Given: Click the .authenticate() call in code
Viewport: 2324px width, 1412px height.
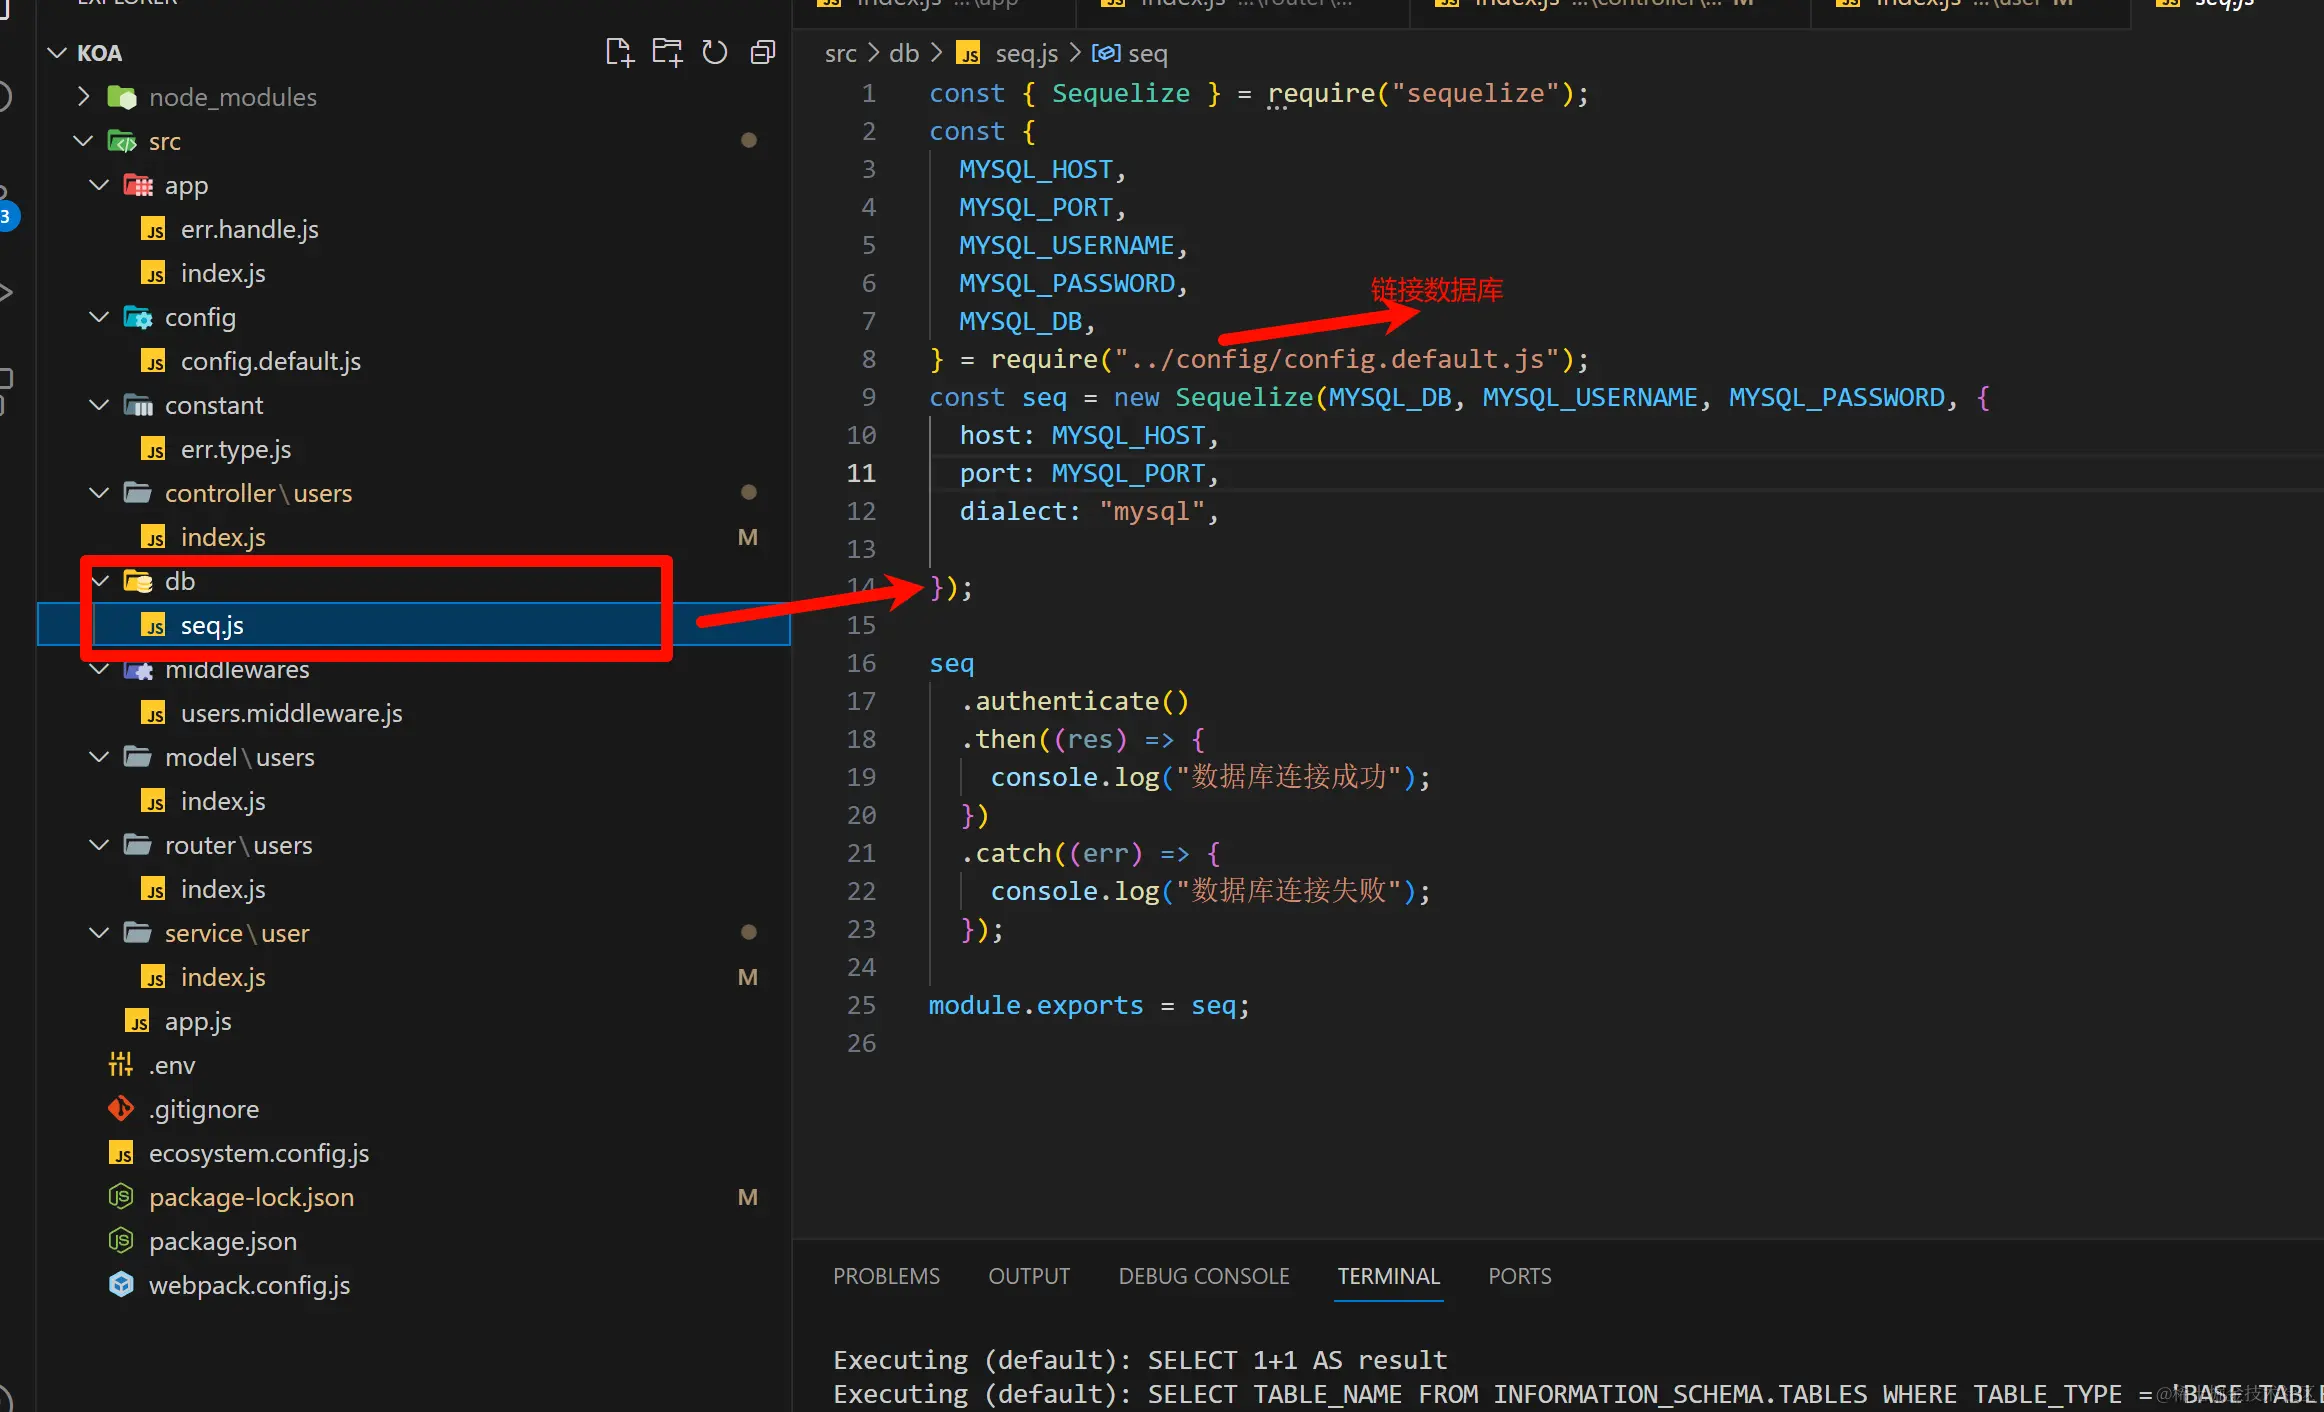Looking at the screenshot, I should 1075,701.
